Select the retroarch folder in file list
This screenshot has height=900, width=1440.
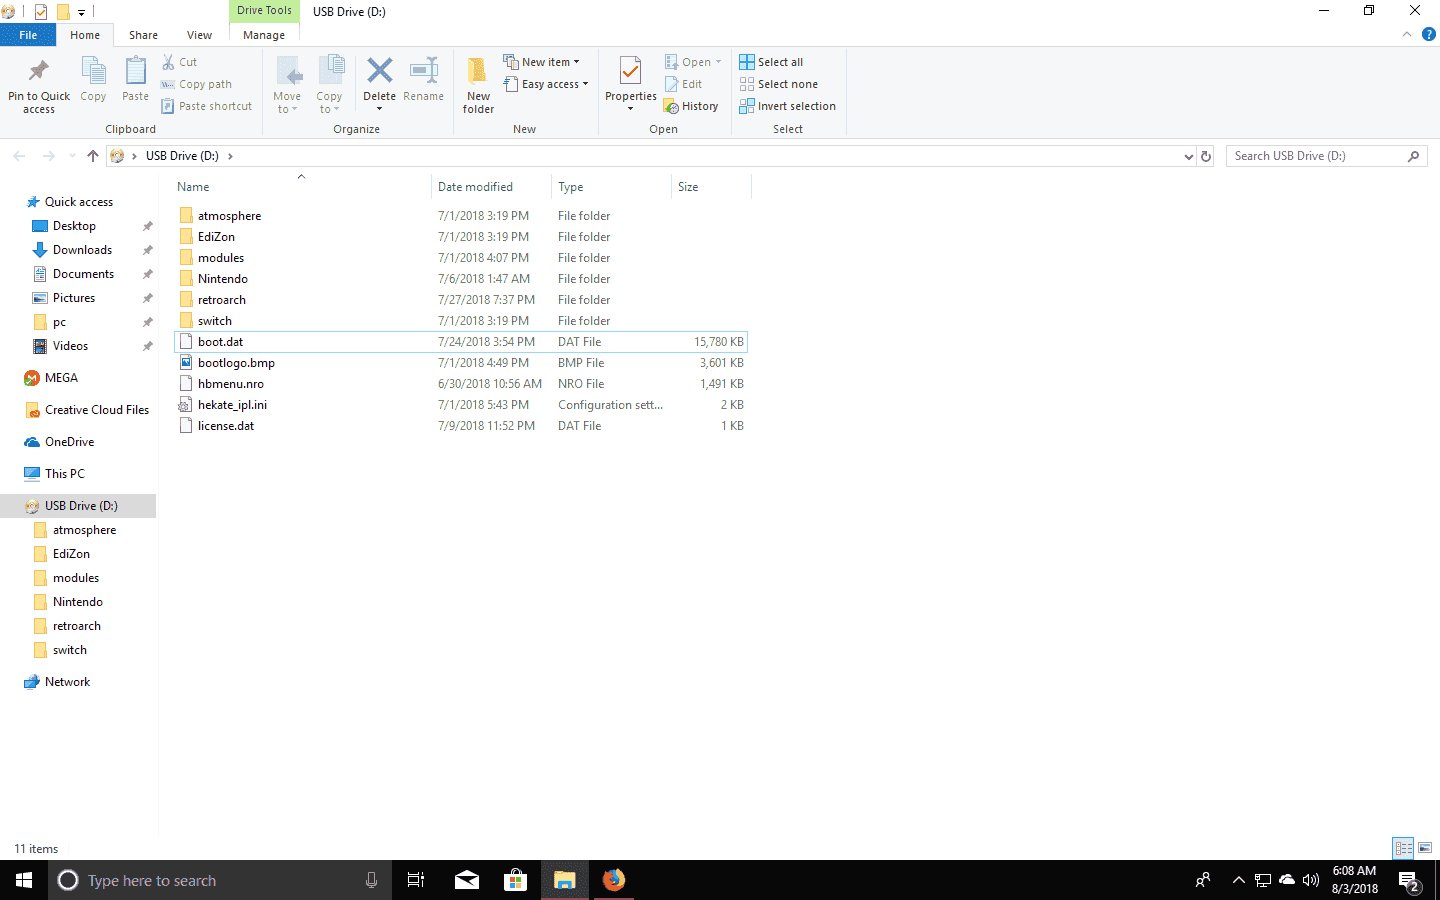(461, 300)
